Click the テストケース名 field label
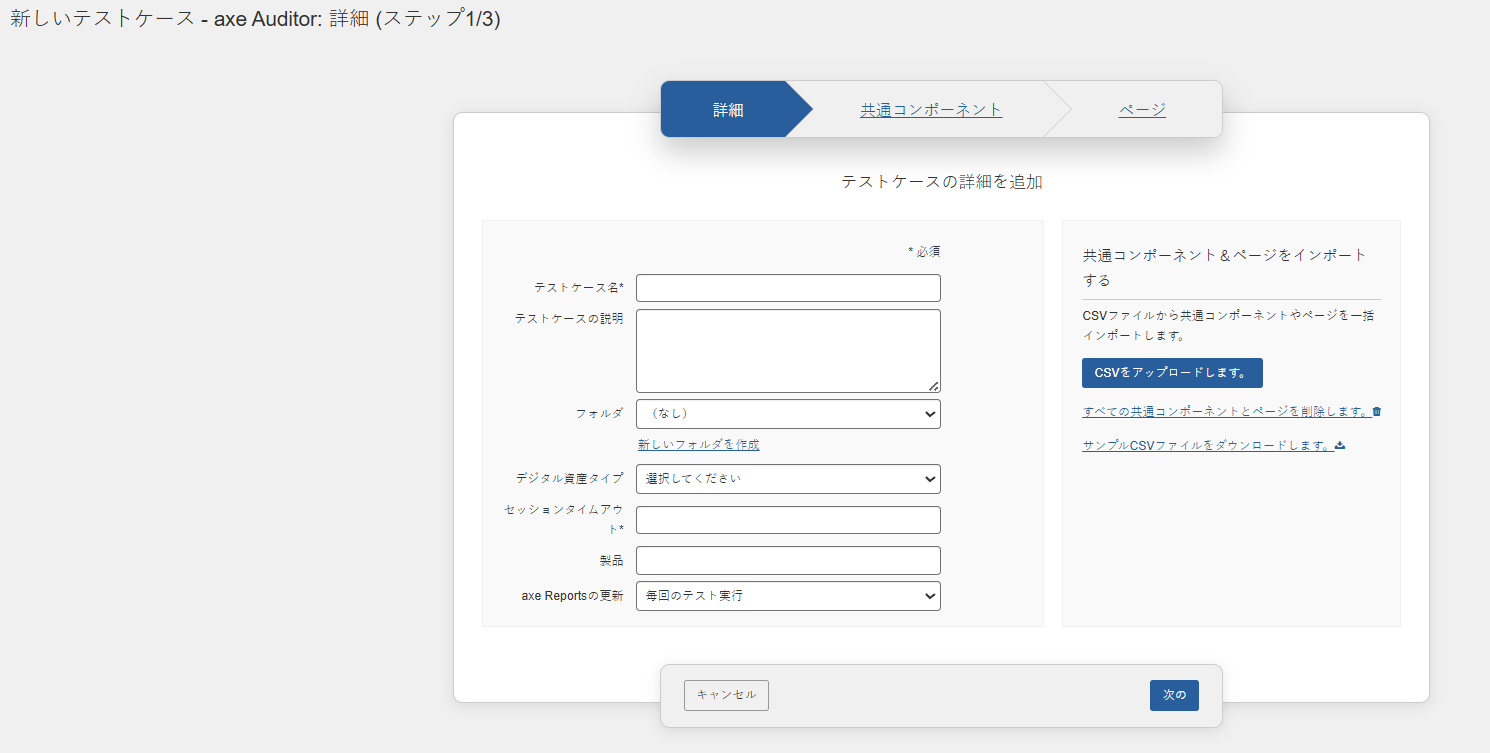The image size is (1490, 753). pyautogui.click(x=578, y=288)
